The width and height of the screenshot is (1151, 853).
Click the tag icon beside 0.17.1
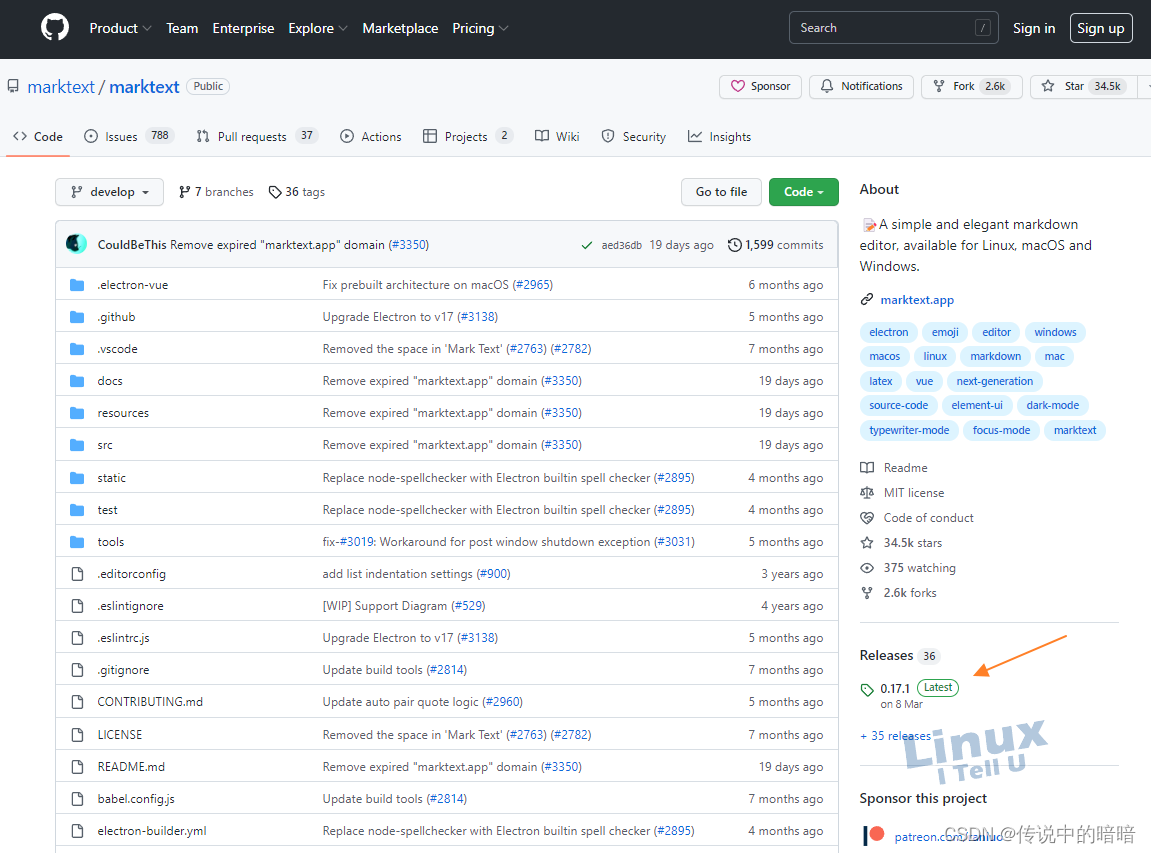pyautogui.click(x=867, y=689)
